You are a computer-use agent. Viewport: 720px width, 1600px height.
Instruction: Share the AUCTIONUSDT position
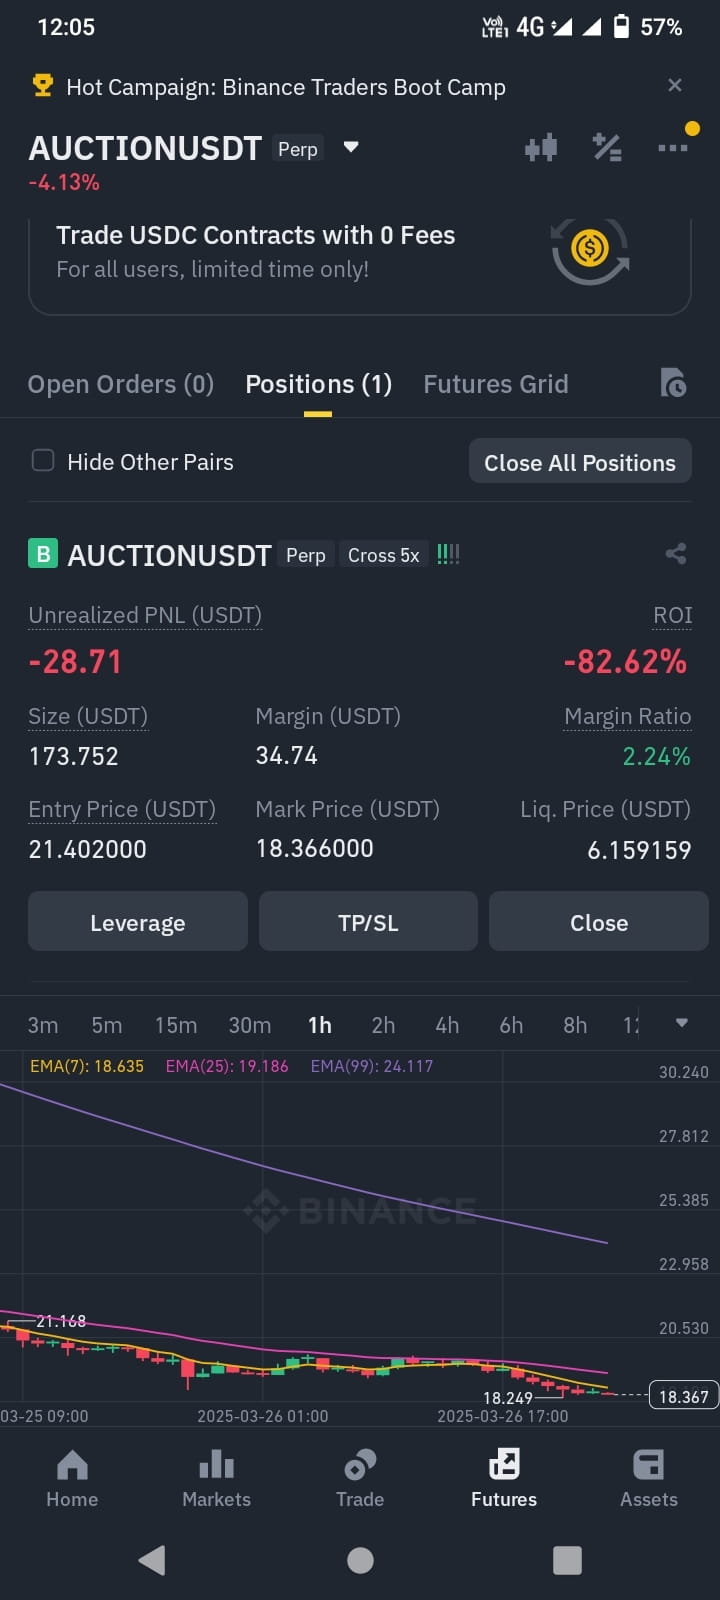[676, 554]
